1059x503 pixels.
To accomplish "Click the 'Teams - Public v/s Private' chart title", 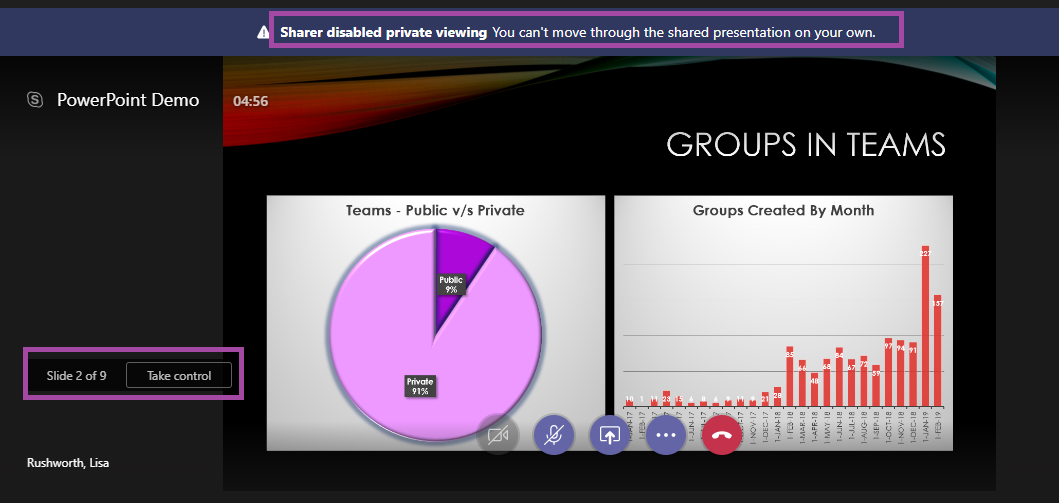I will coord(435,210).
